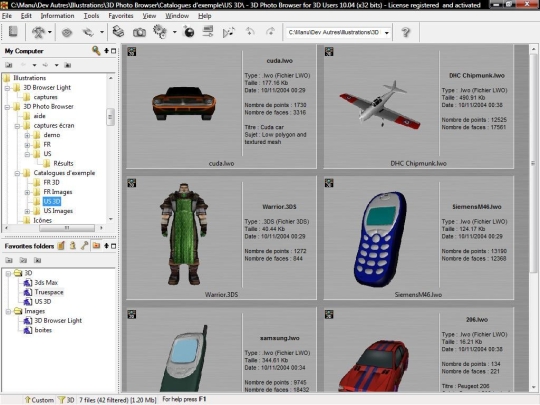The height and width of the screenshot is (405, 540).
Task: Click the list with arrow icon in toolbar
Action: pyautogui.click(x=208, y=32)
